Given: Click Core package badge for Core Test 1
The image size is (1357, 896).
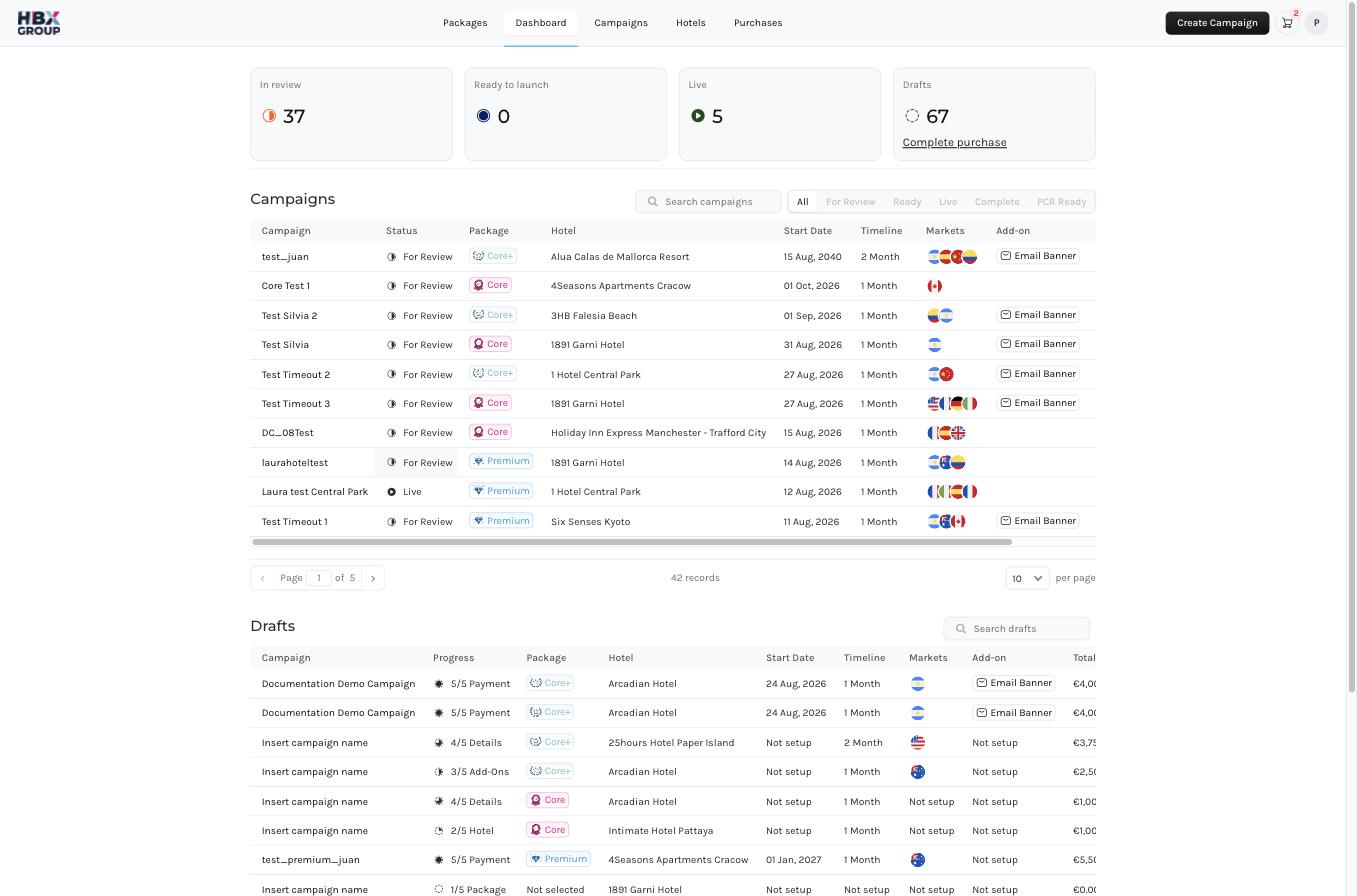Looking at the screenshot, I should click(490, 285).
